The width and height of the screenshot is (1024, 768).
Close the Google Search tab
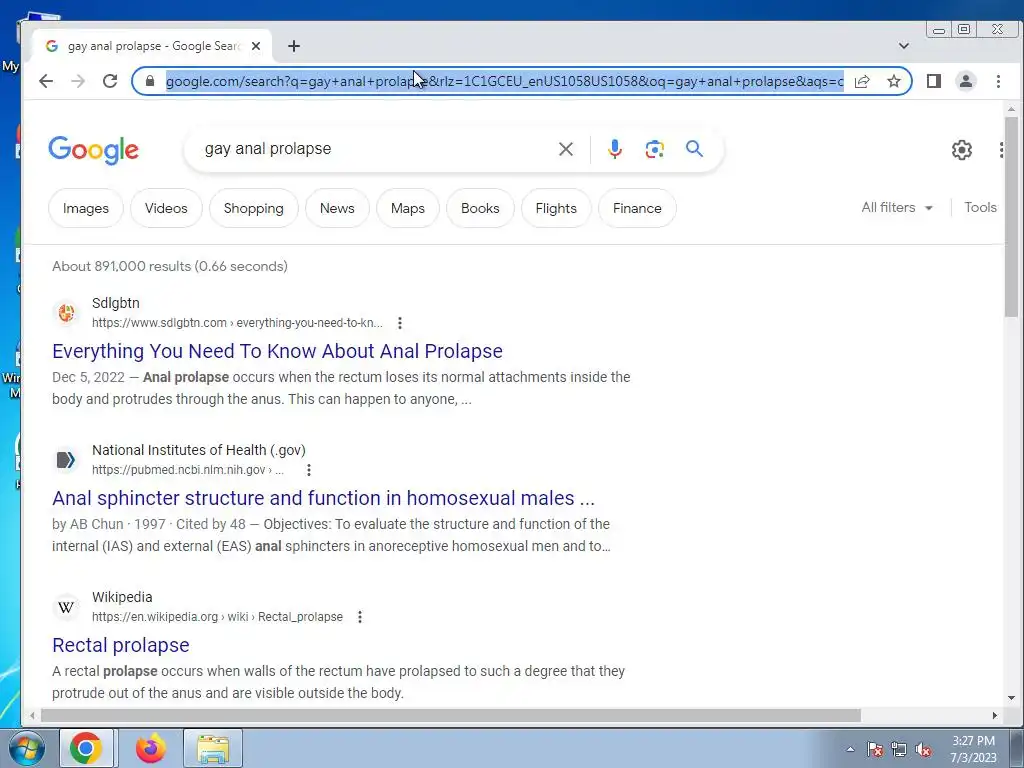pos(256,46)
